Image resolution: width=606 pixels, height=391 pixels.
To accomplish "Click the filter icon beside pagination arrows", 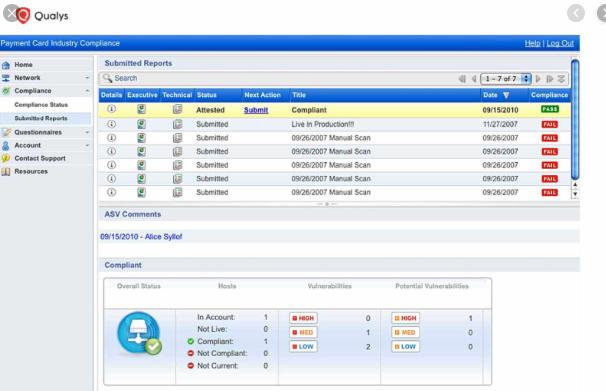I will click(561, 79).
